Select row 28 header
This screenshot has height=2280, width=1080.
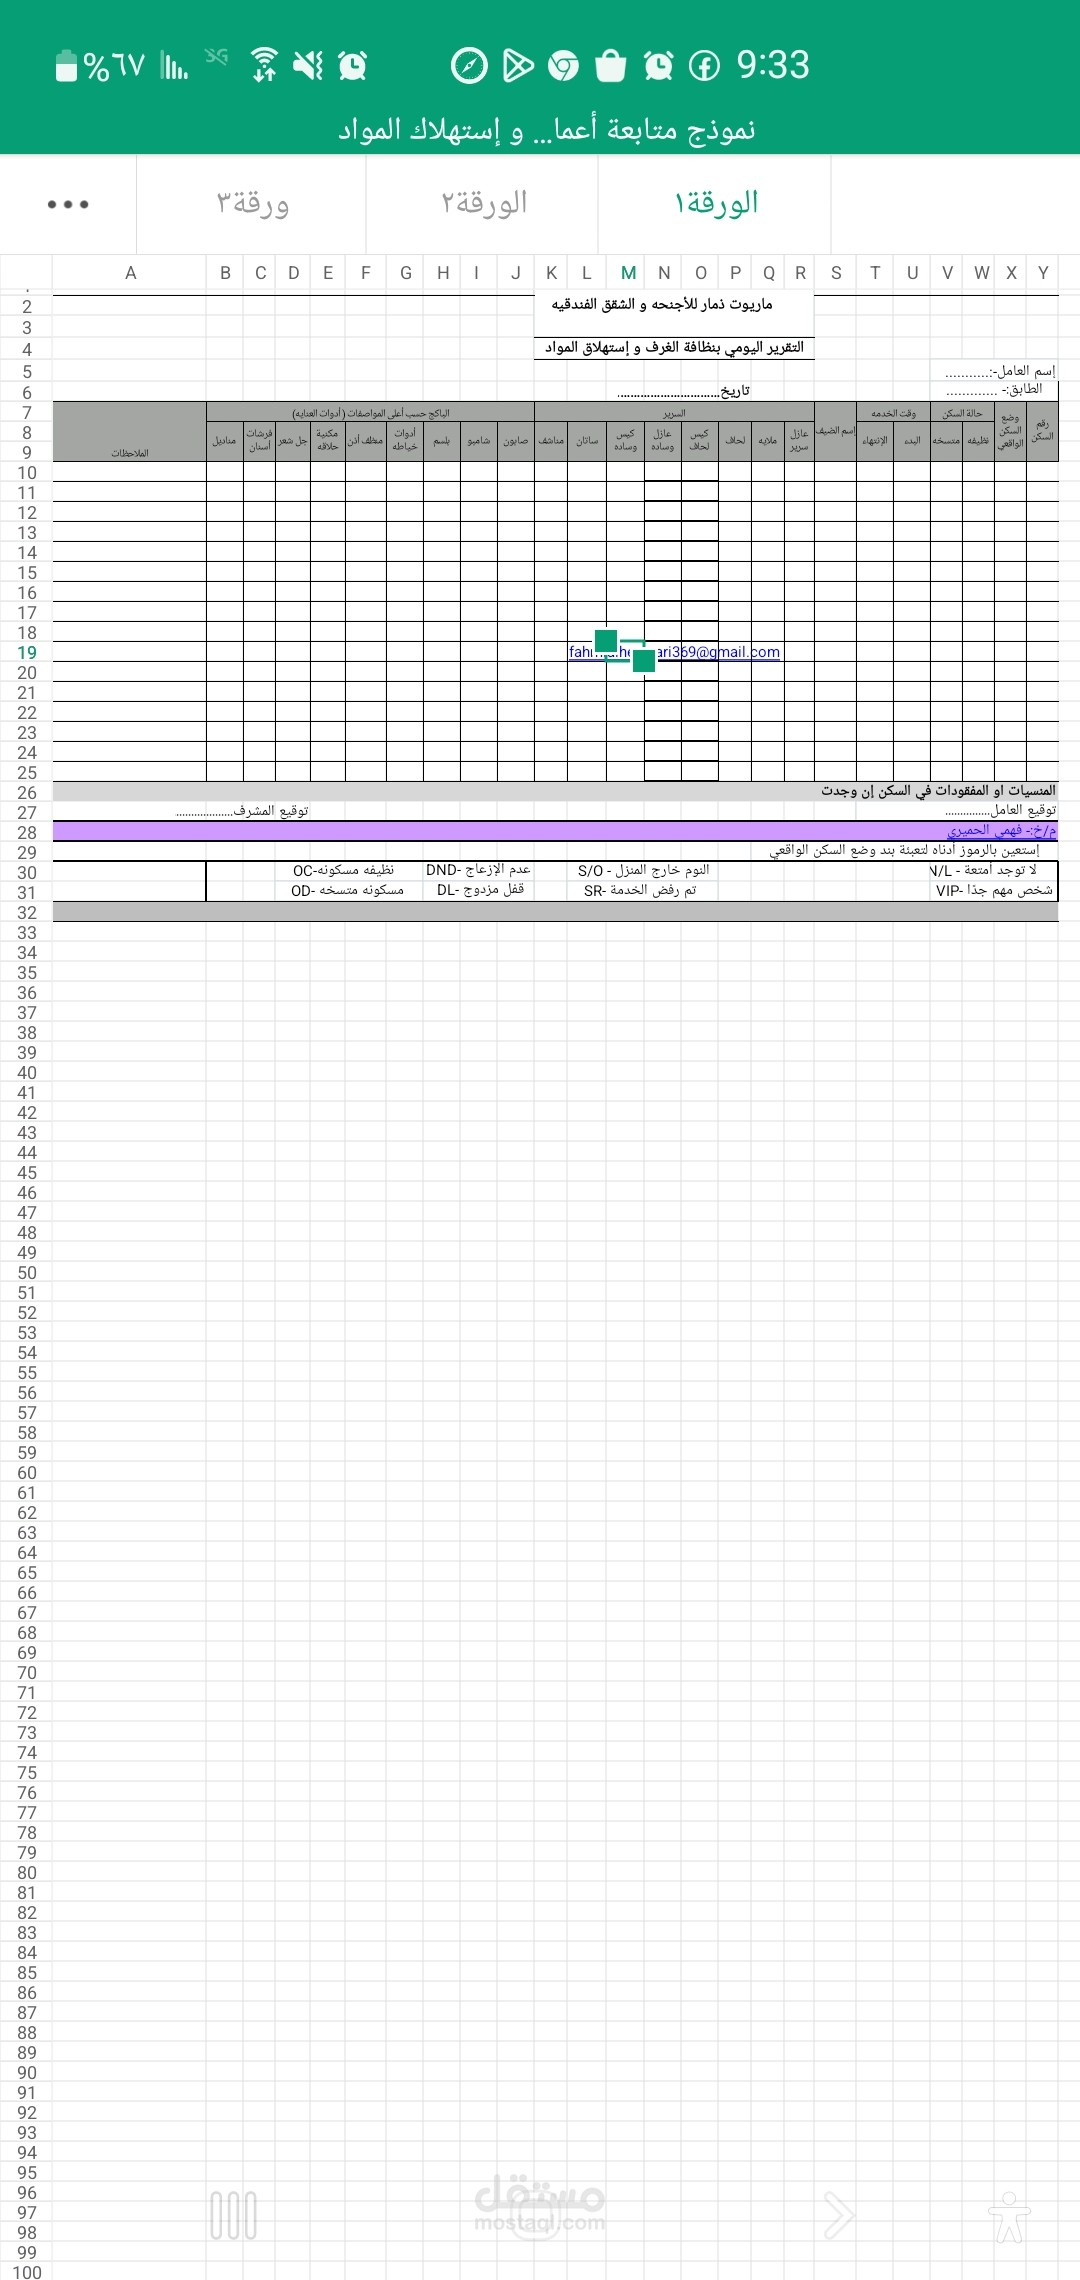[27, 832]
